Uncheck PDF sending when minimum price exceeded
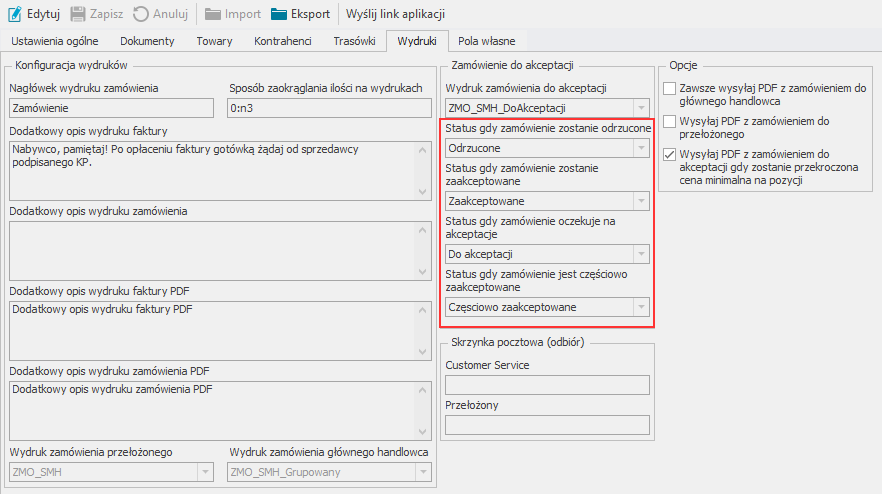The height and width of the screenshot is (494, 882). (669, 153)
